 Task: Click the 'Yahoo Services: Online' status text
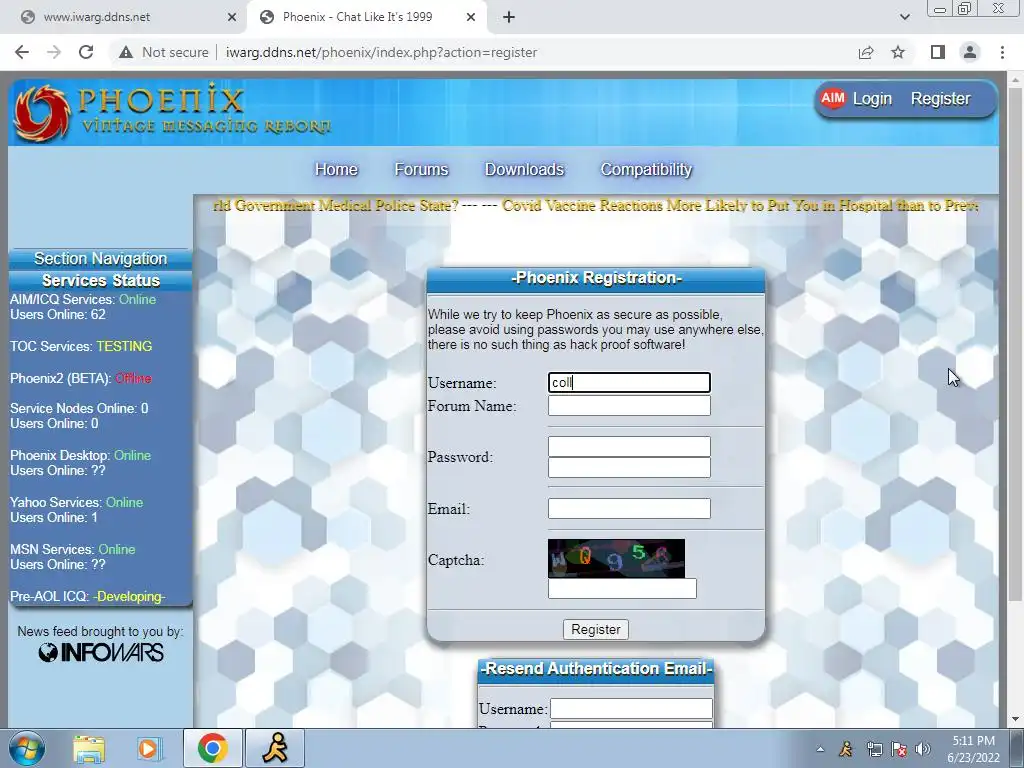[76, 503]
